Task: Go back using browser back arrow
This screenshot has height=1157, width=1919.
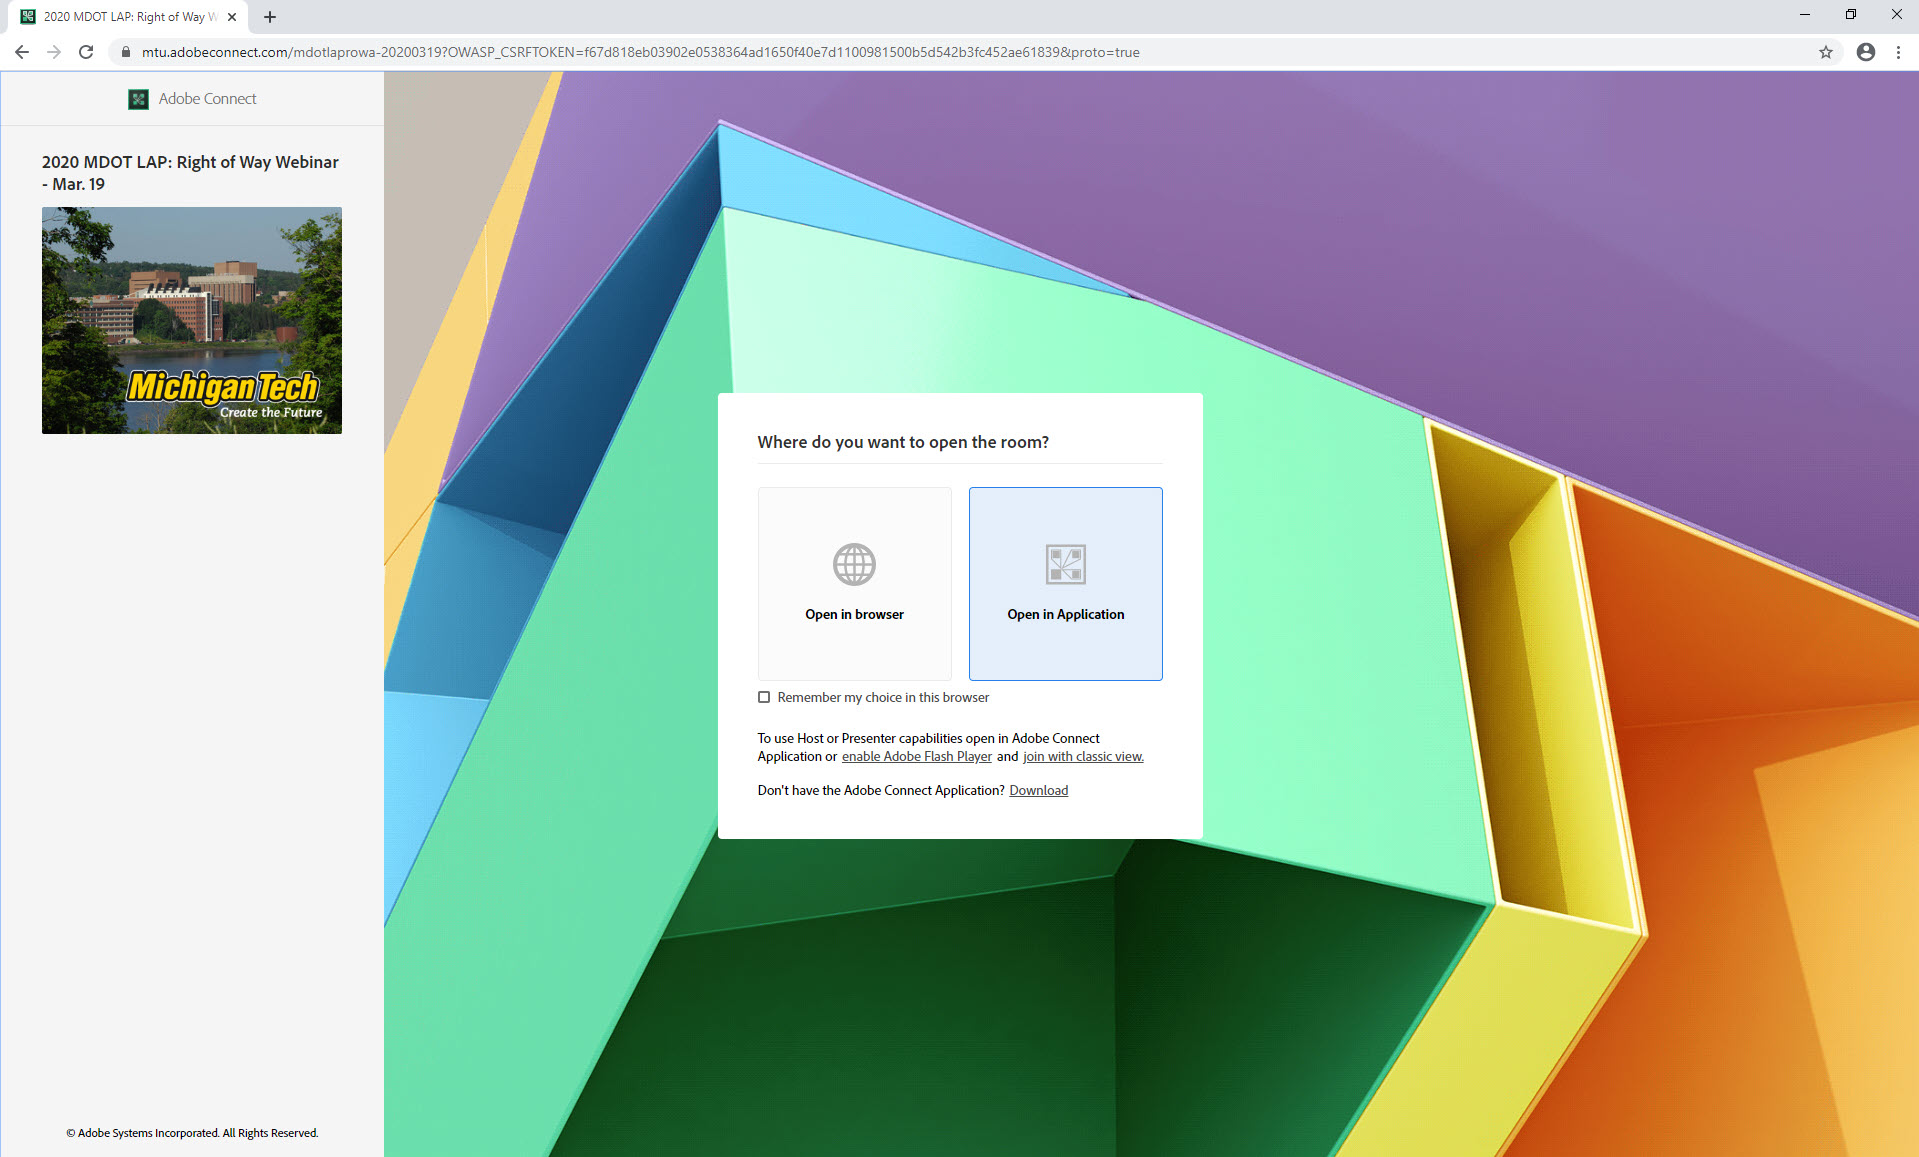Action: click(x=22, y=52)
